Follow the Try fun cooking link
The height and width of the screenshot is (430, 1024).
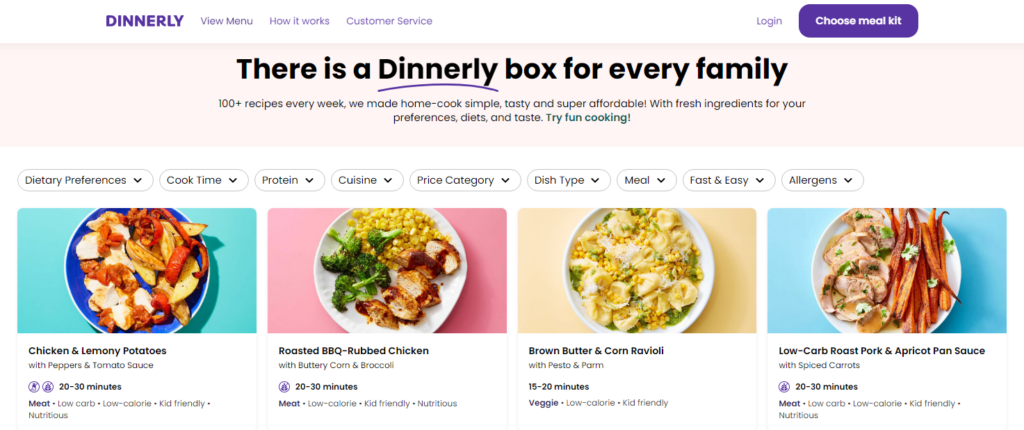coord(588,117)
